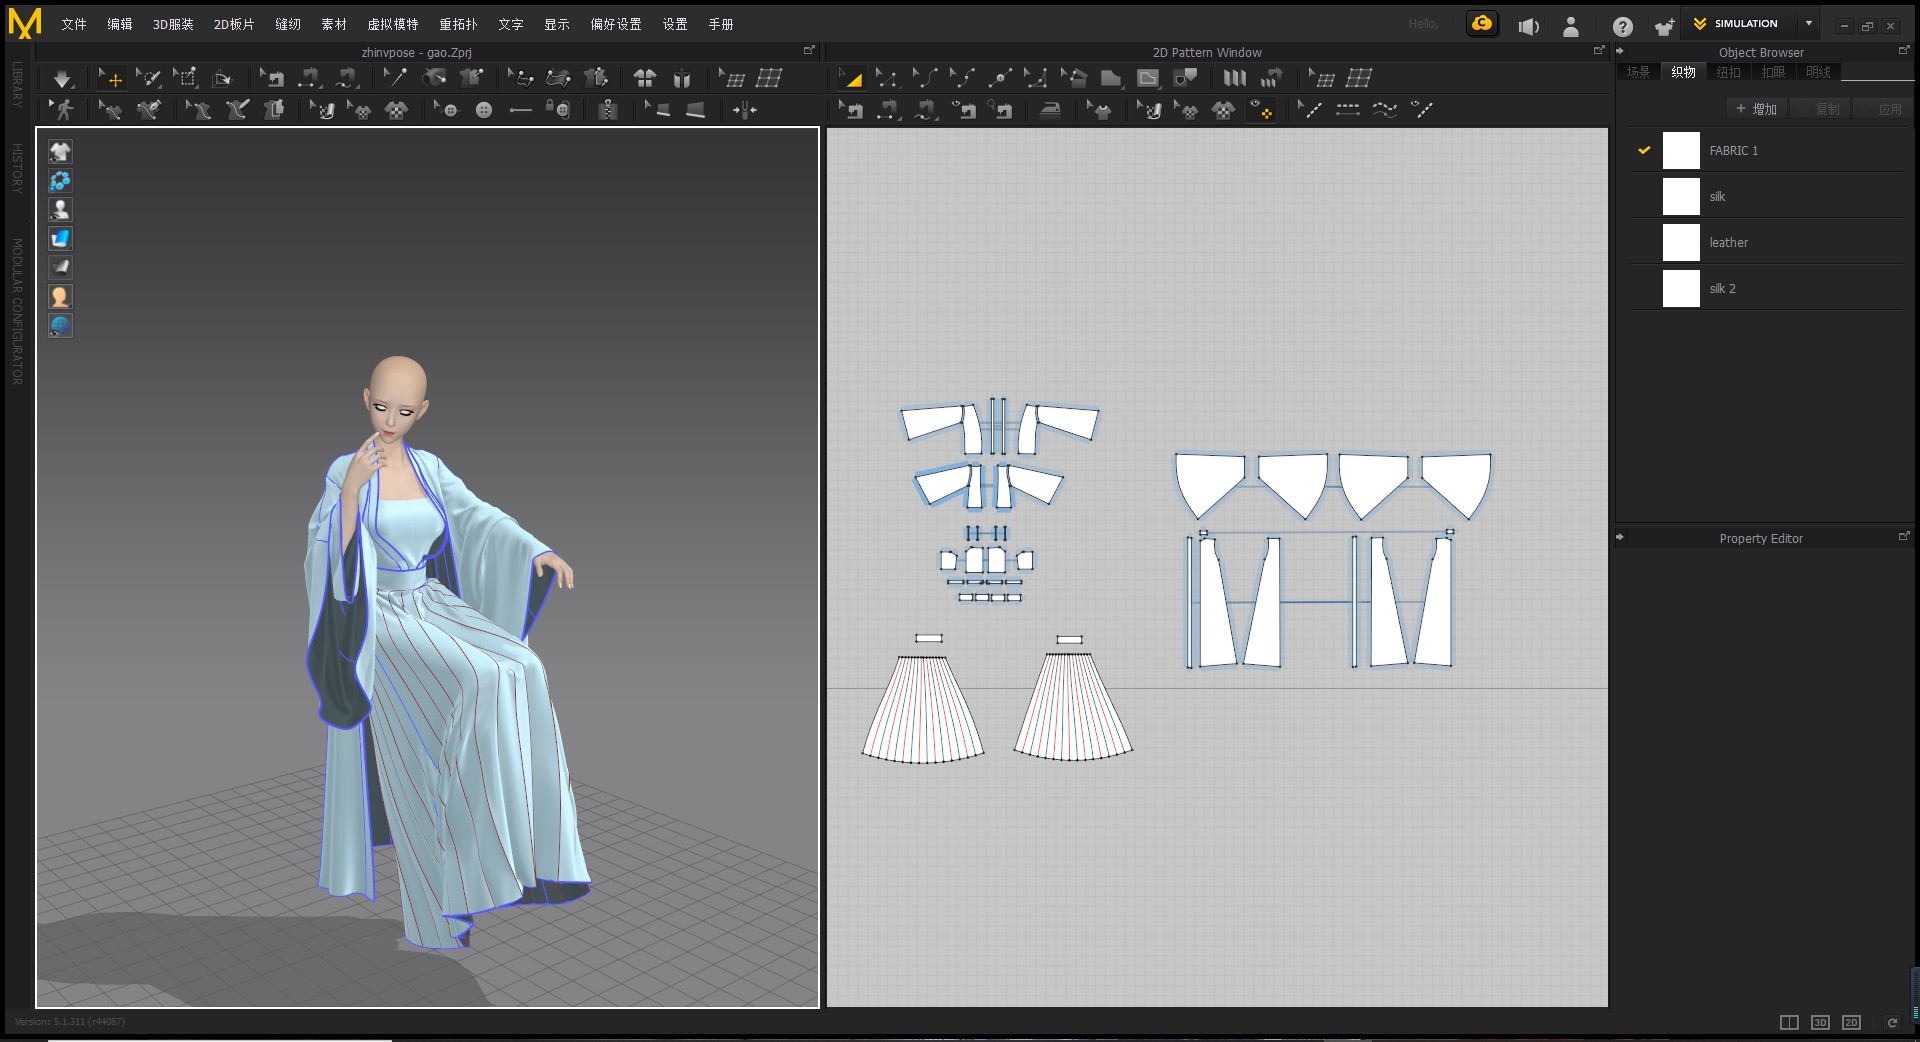Open the SIMULATION mode dropdown arrow
The image size is (1920, 1042).
(1808, 23)
